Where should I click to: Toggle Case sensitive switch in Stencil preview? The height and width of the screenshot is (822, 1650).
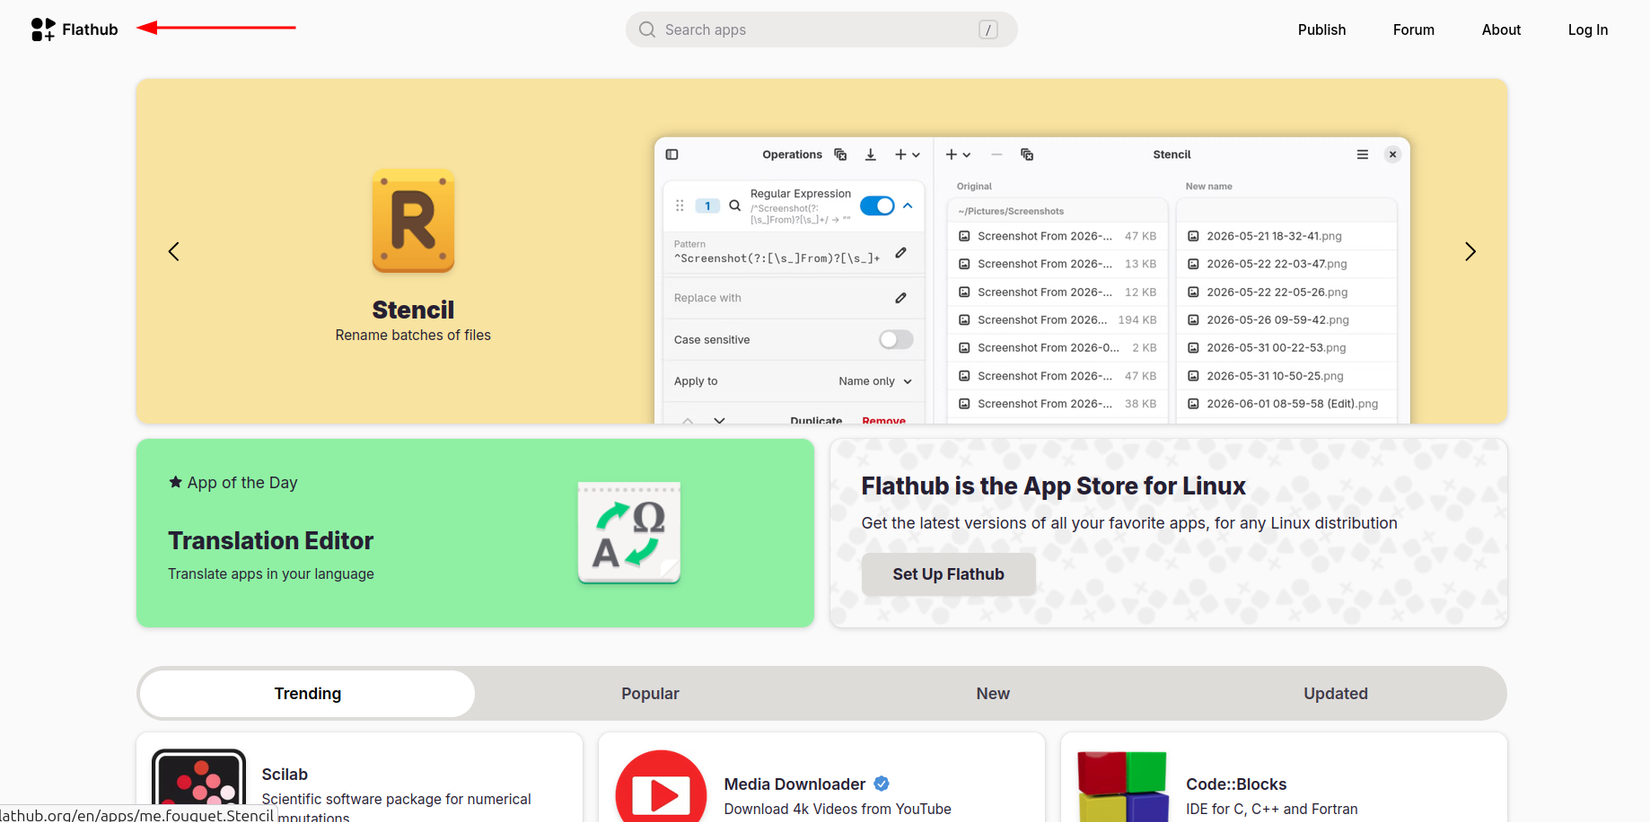tap(896, 340)
